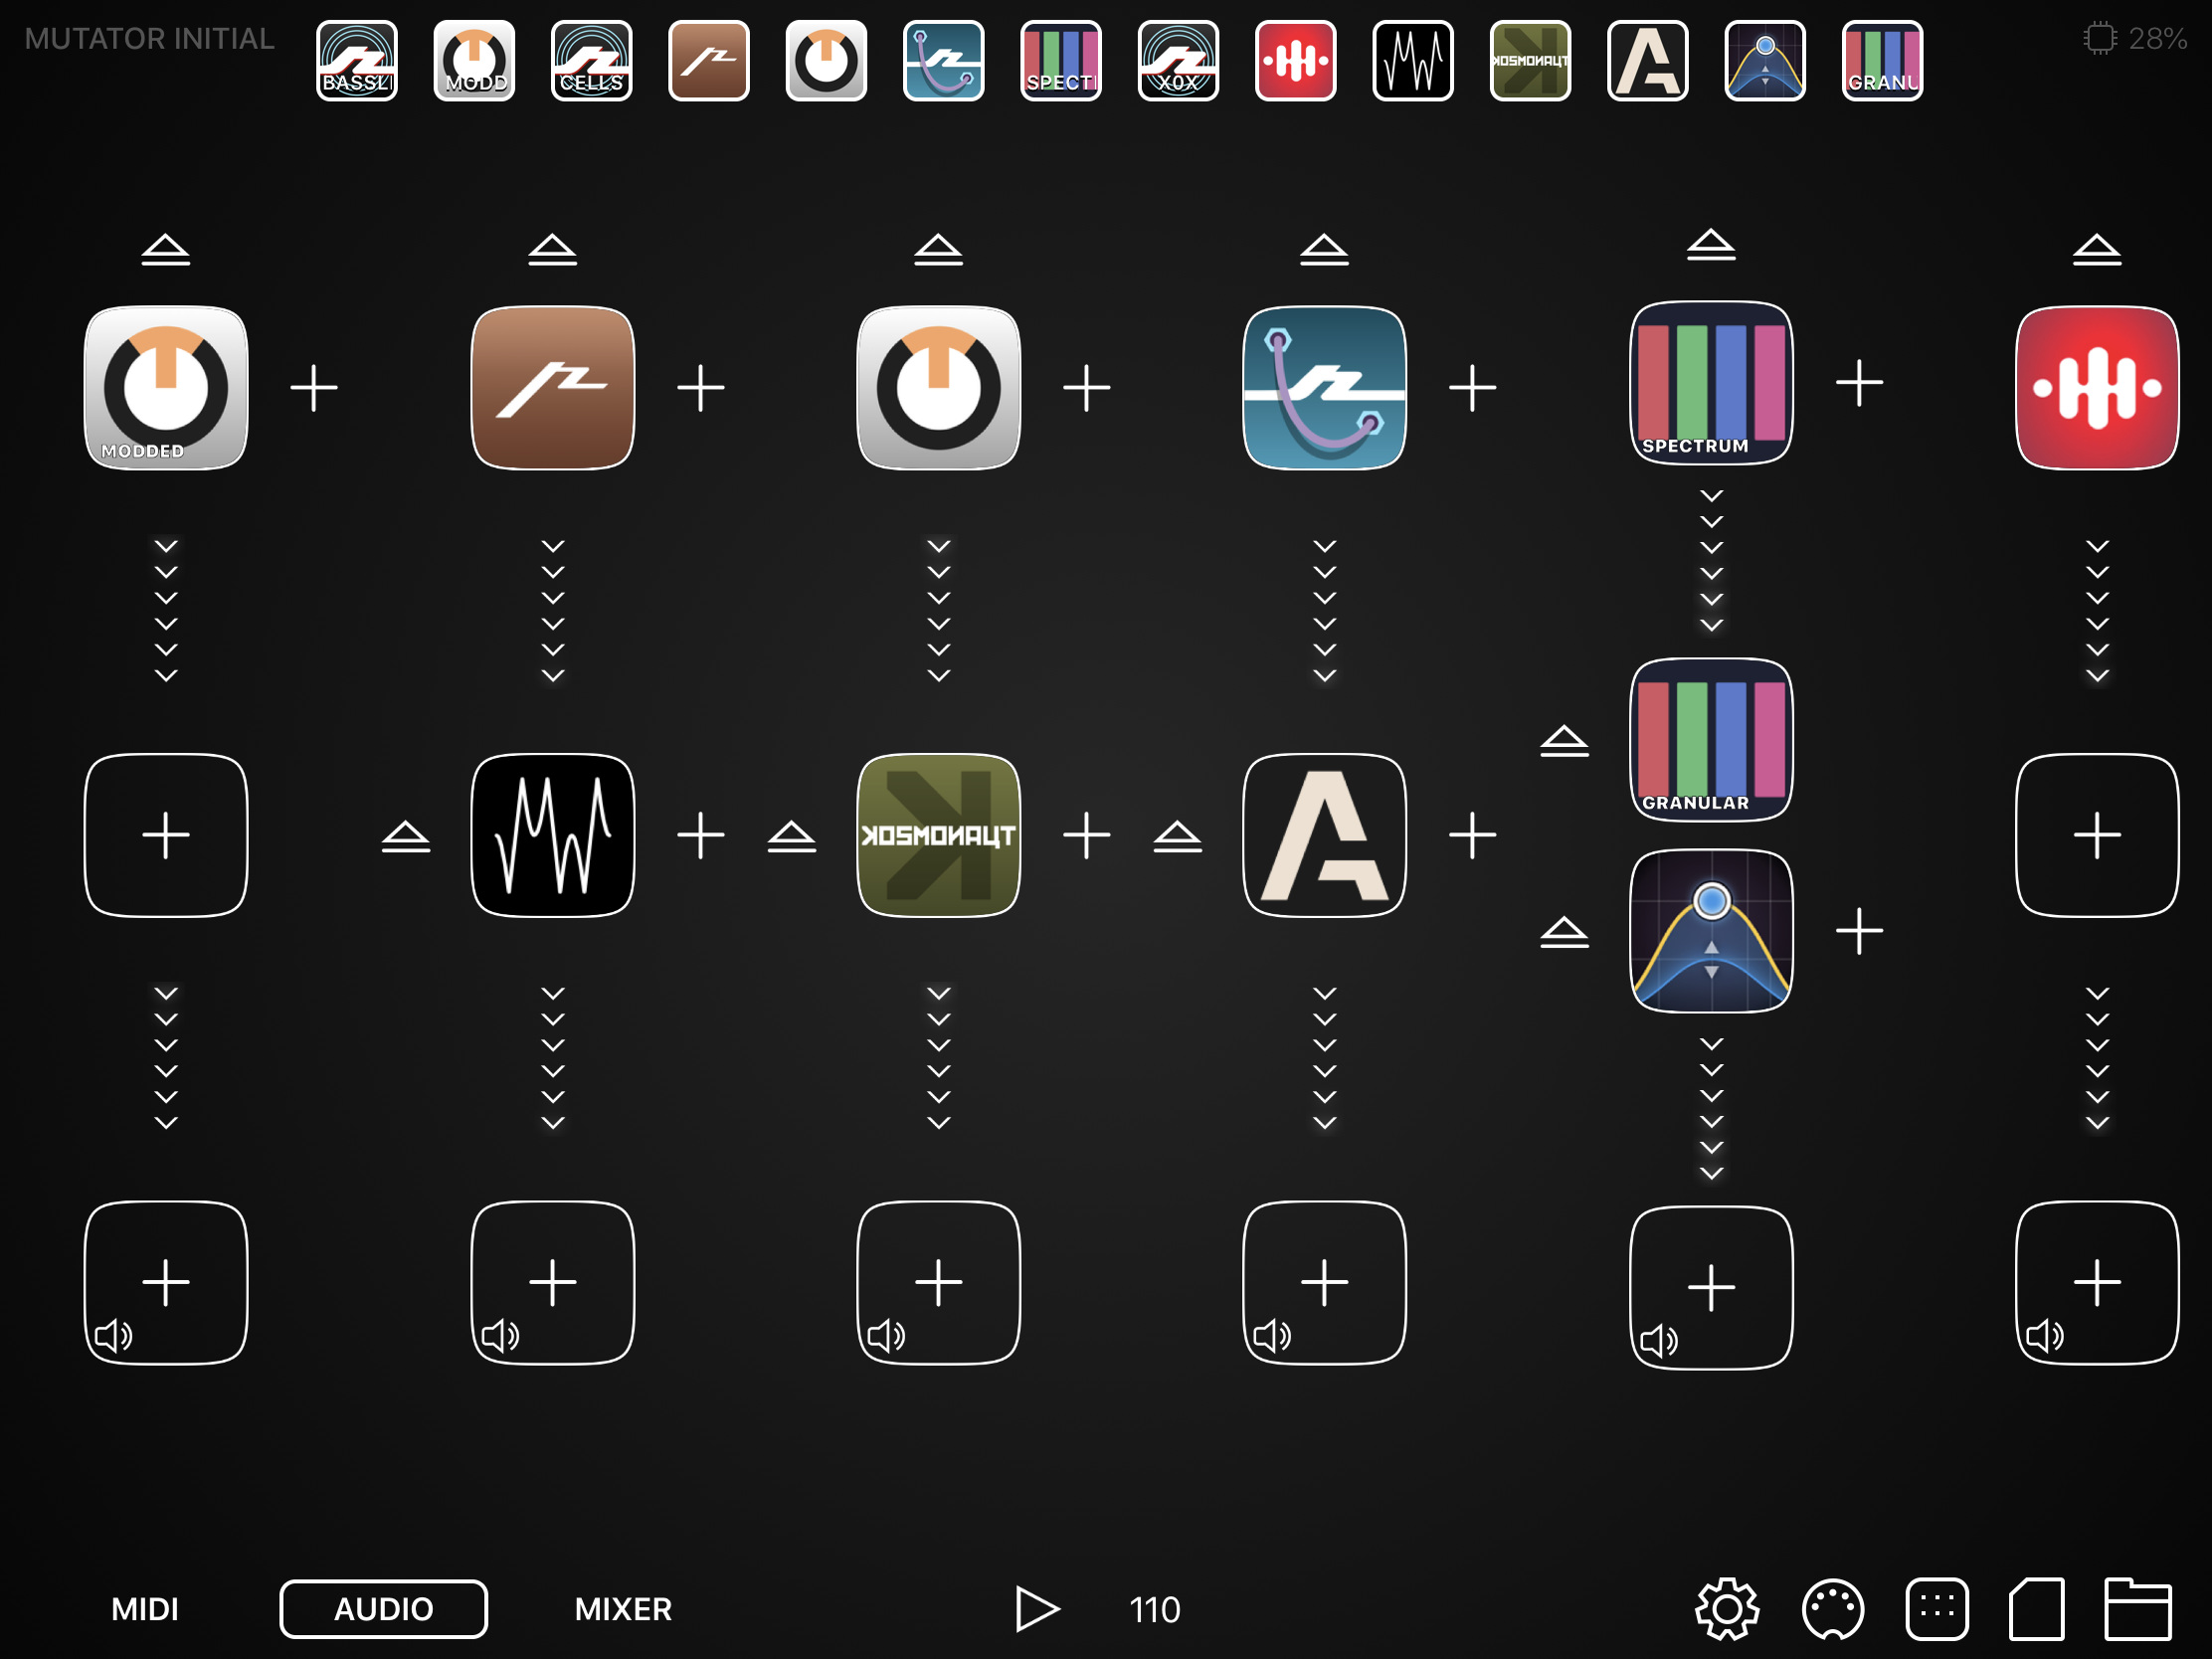
Task: Open the SPECT plugin shortcut in the top bar
Action: coord(1061,61)
